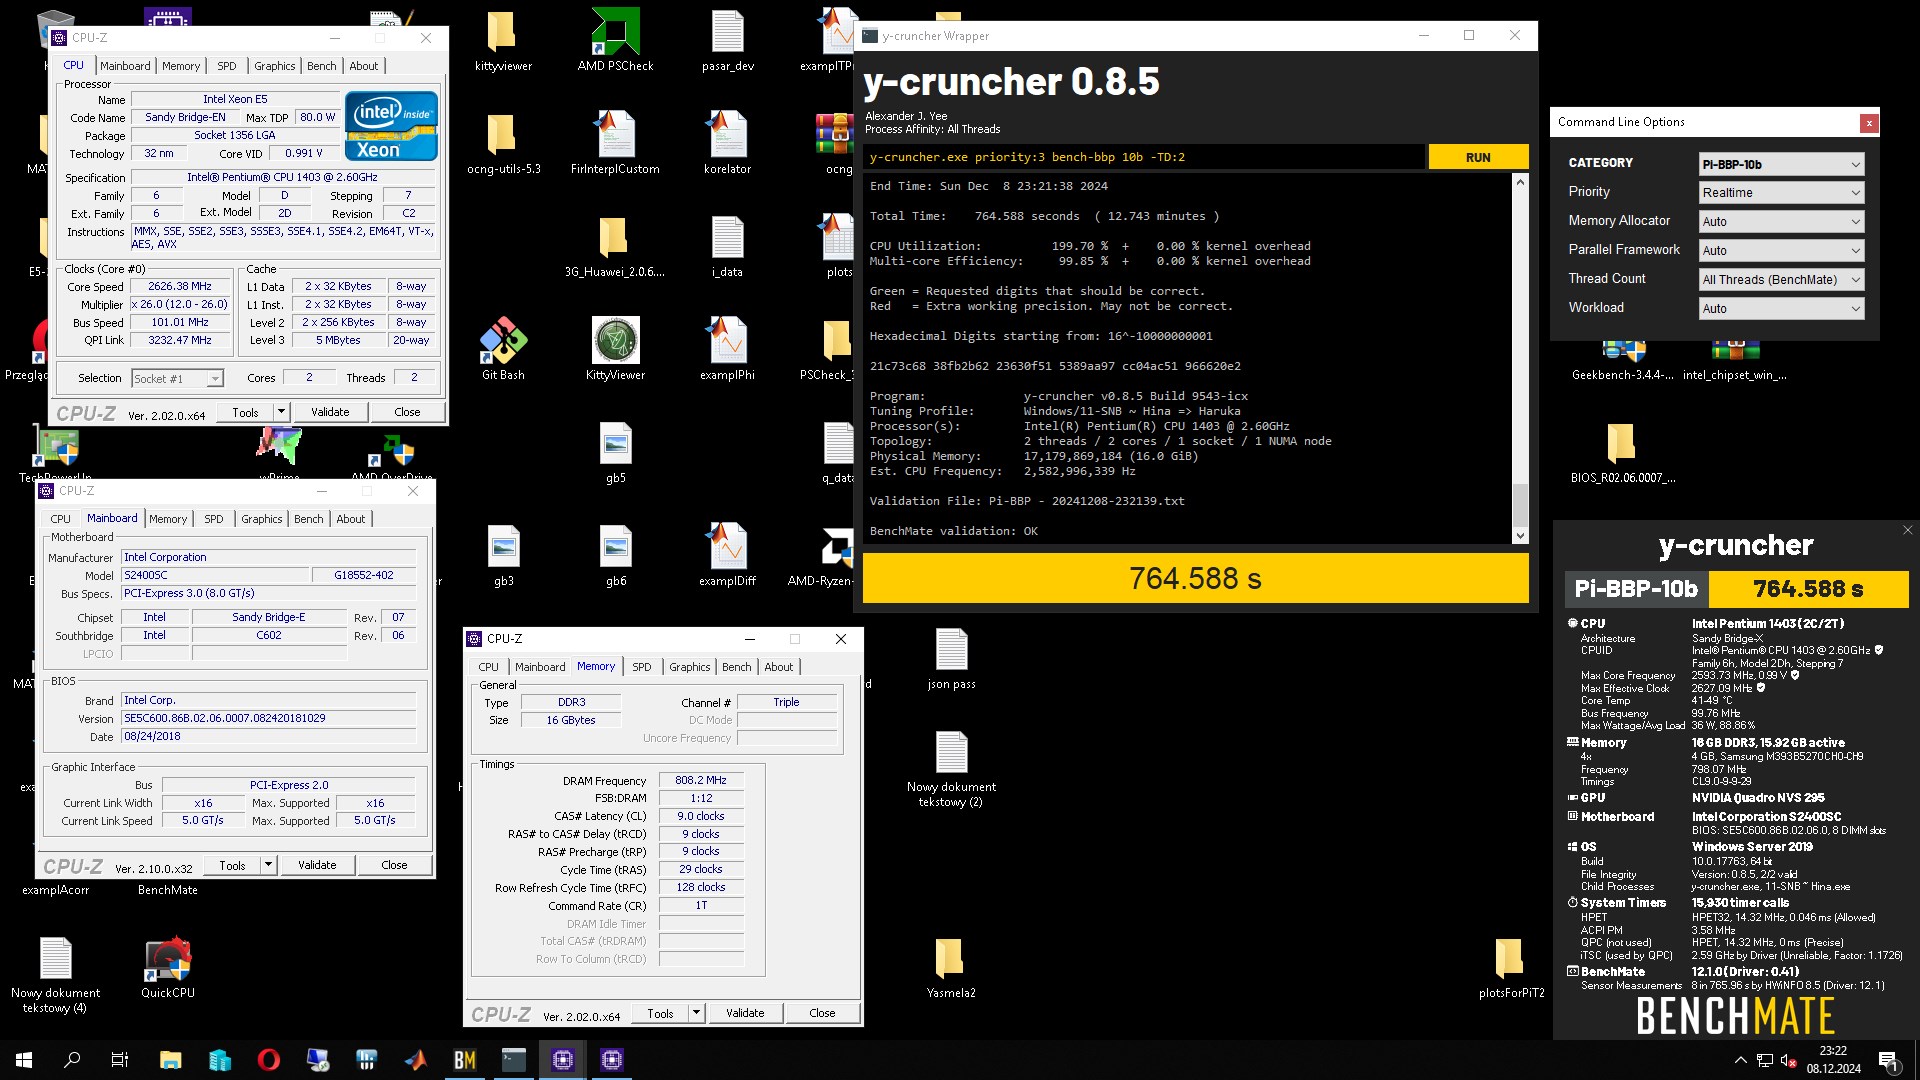Switch to Bench tab in top CPU-Z window

pyautogui.click(x=322, y=66)
